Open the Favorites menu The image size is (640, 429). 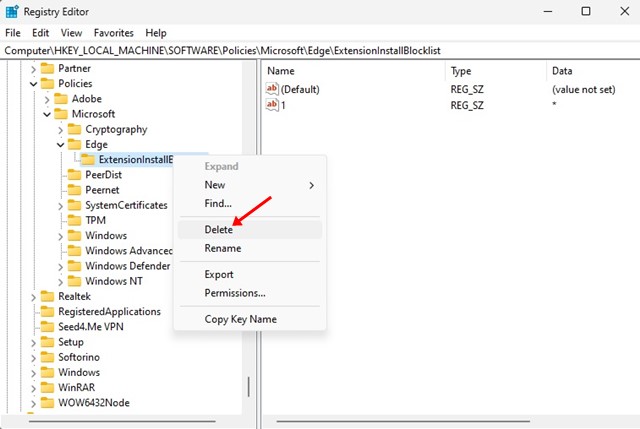(113, 33)
